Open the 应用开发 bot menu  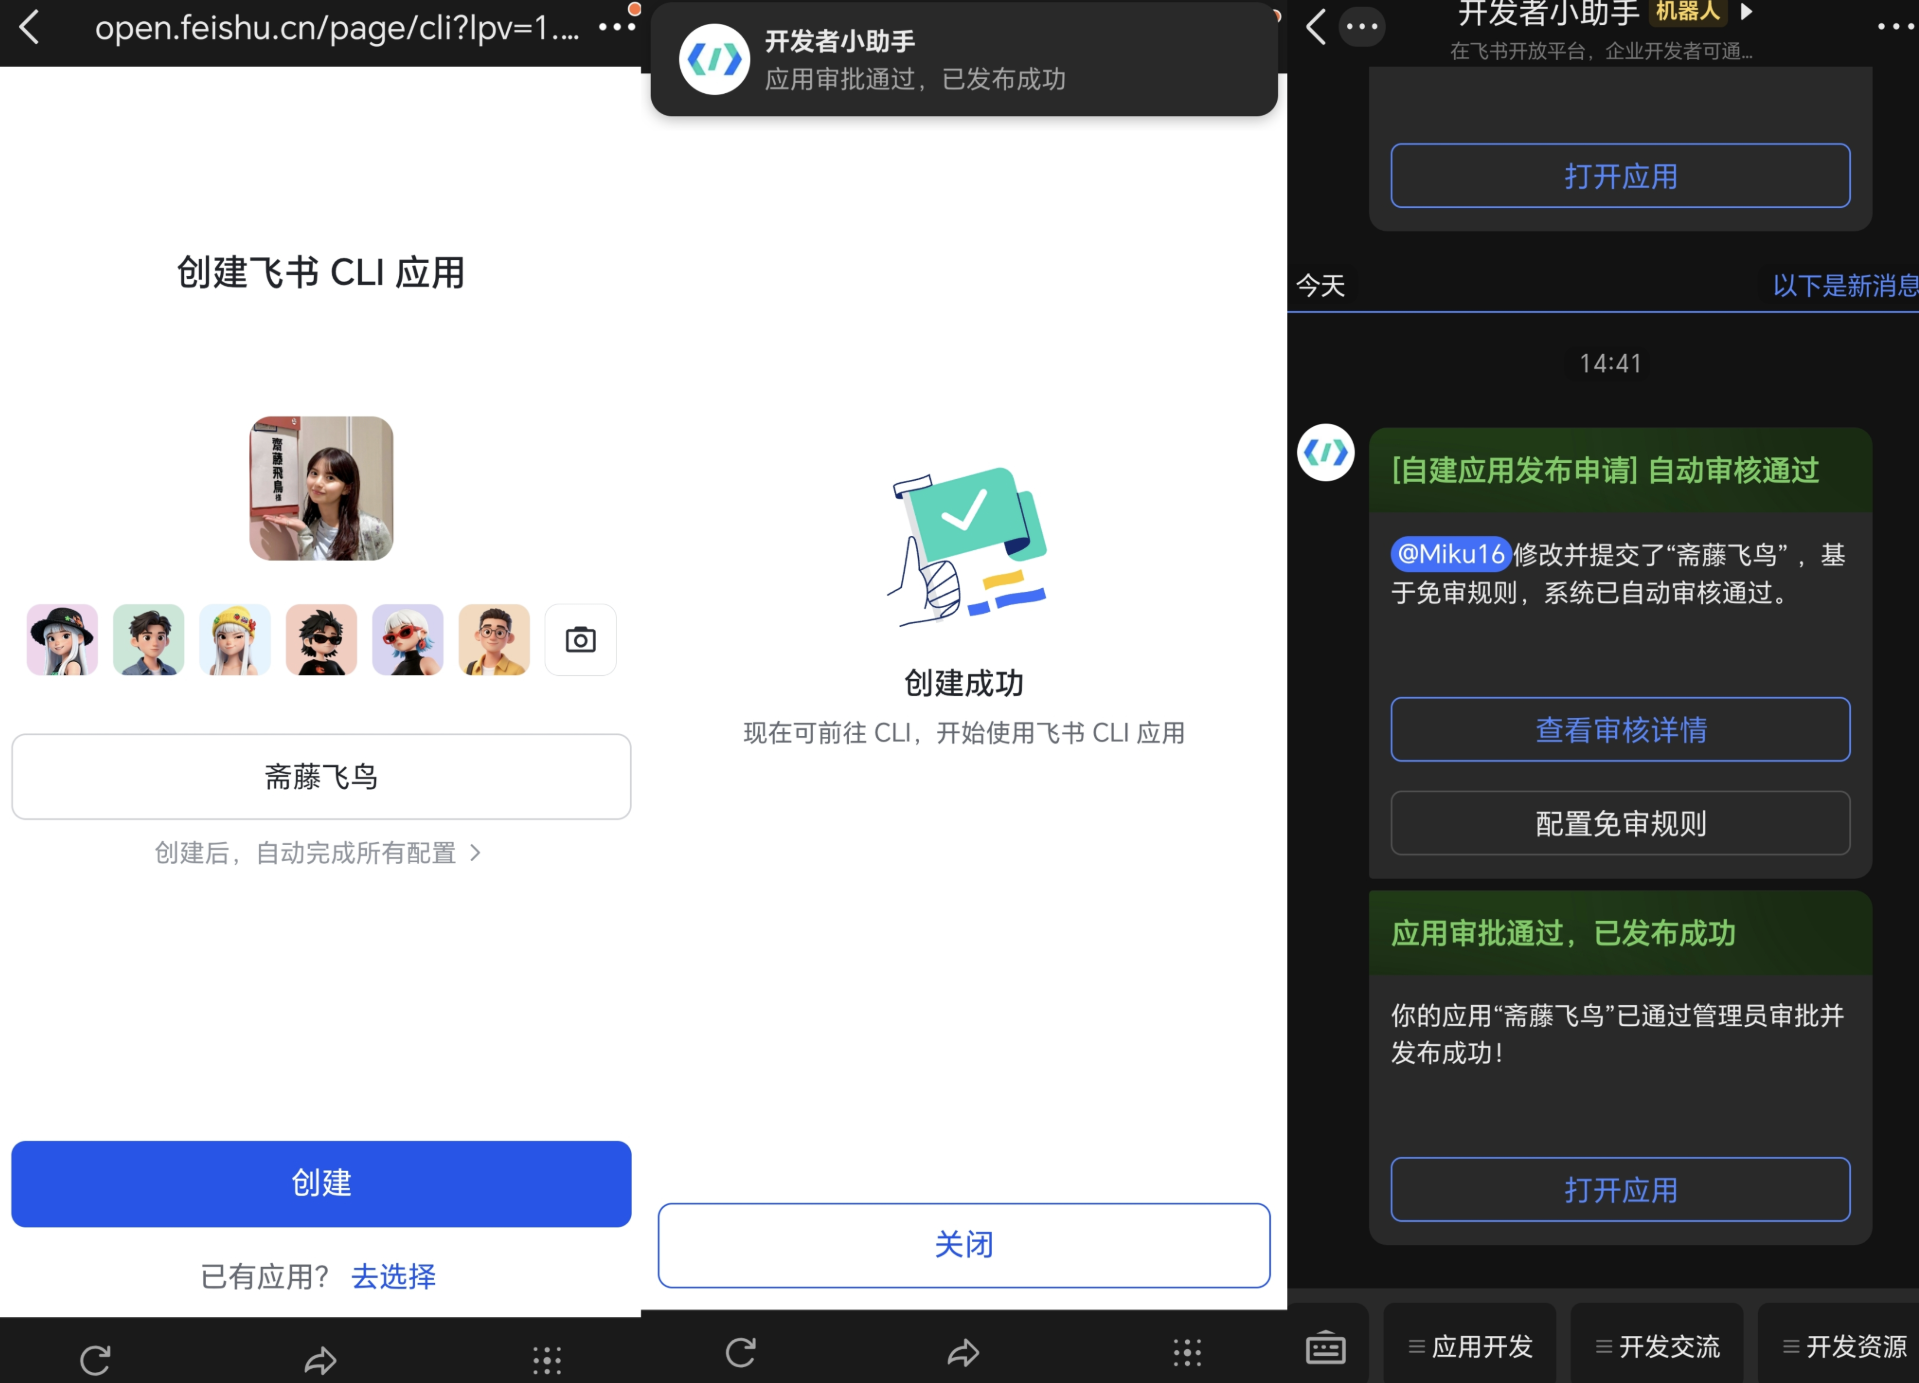coord(1470,1347)
